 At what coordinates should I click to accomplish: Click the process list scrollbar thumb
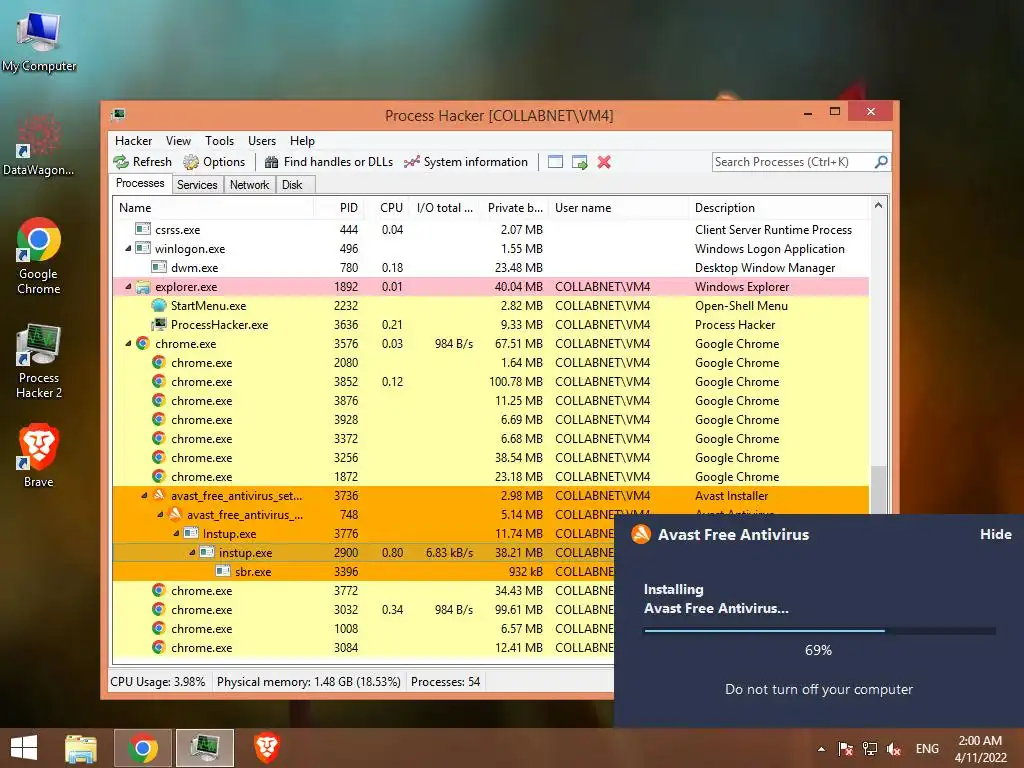click(x=878, y=490)
